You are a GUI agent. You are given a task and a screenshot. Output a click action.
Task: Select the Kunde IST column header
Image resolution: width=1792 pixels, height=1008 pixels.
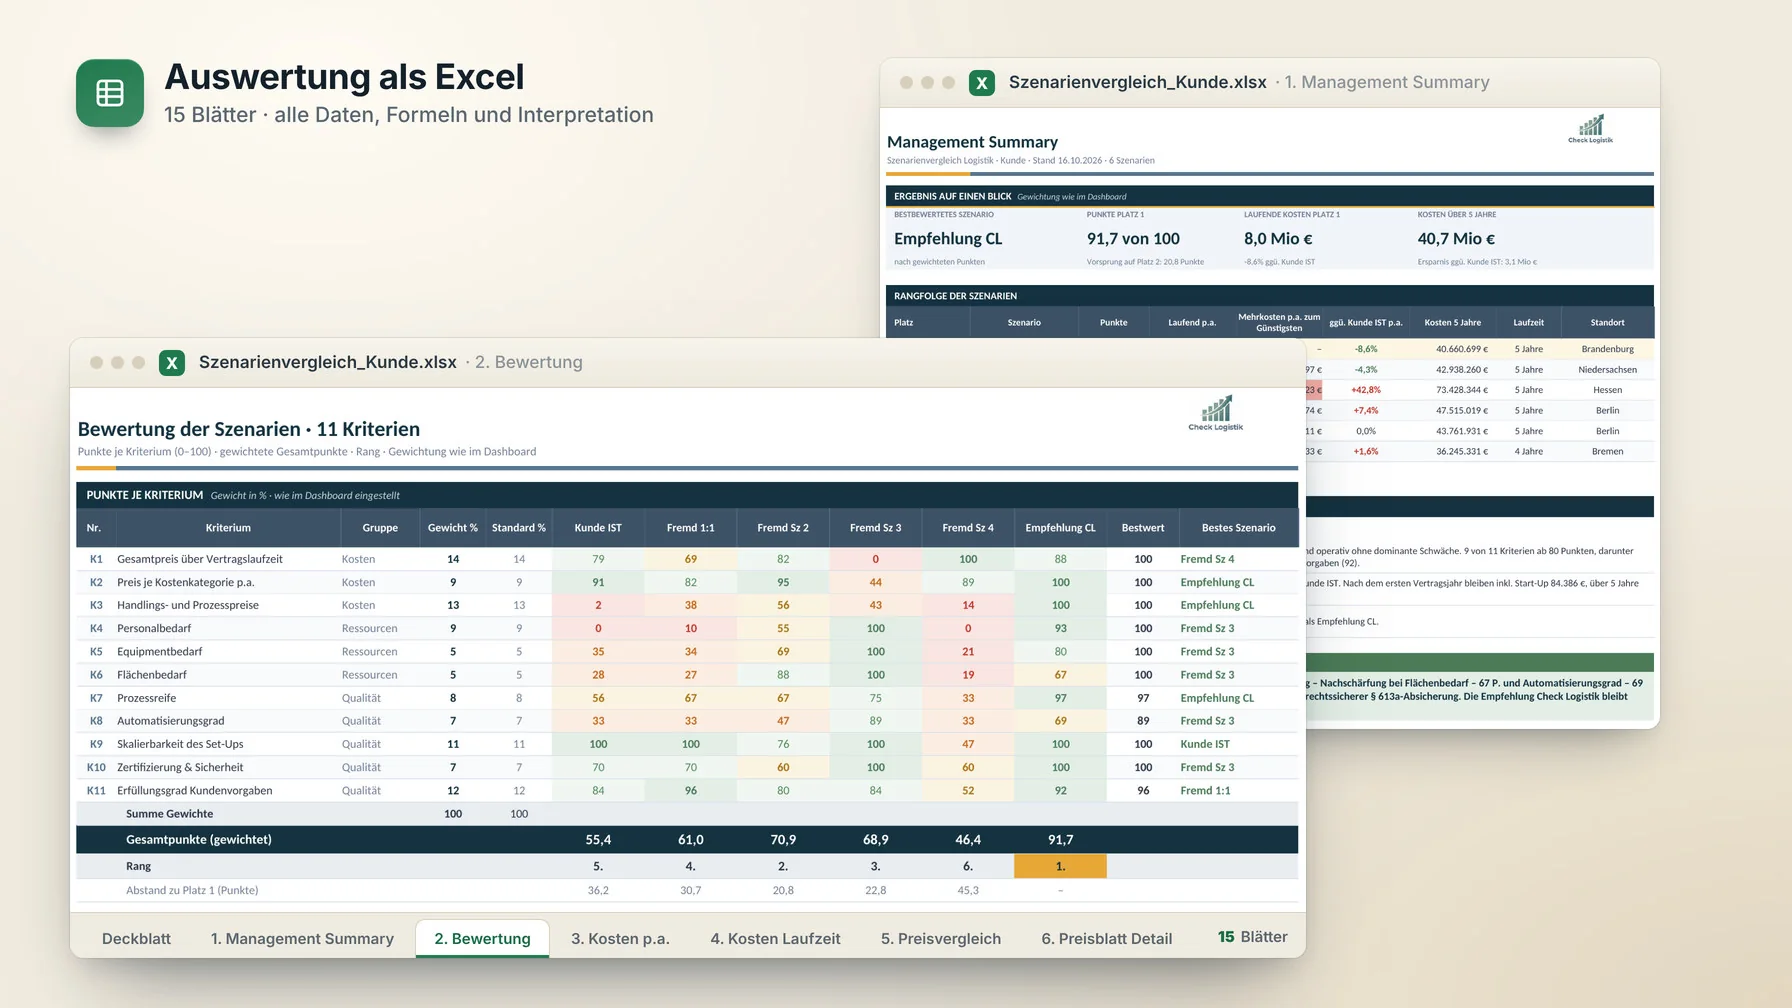point(598,528)
